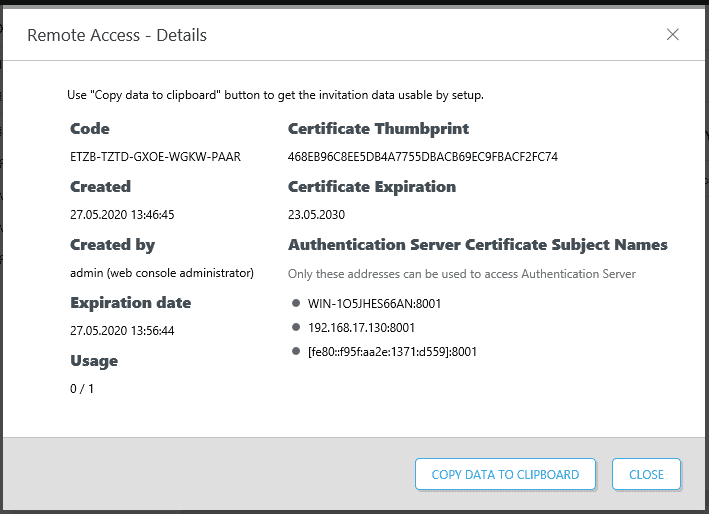Click the invitation code ETZB-TZTD-GXOE-WGKW-PAAR
This screenshot has height=514, width=709.
click(x=156, y=157)
